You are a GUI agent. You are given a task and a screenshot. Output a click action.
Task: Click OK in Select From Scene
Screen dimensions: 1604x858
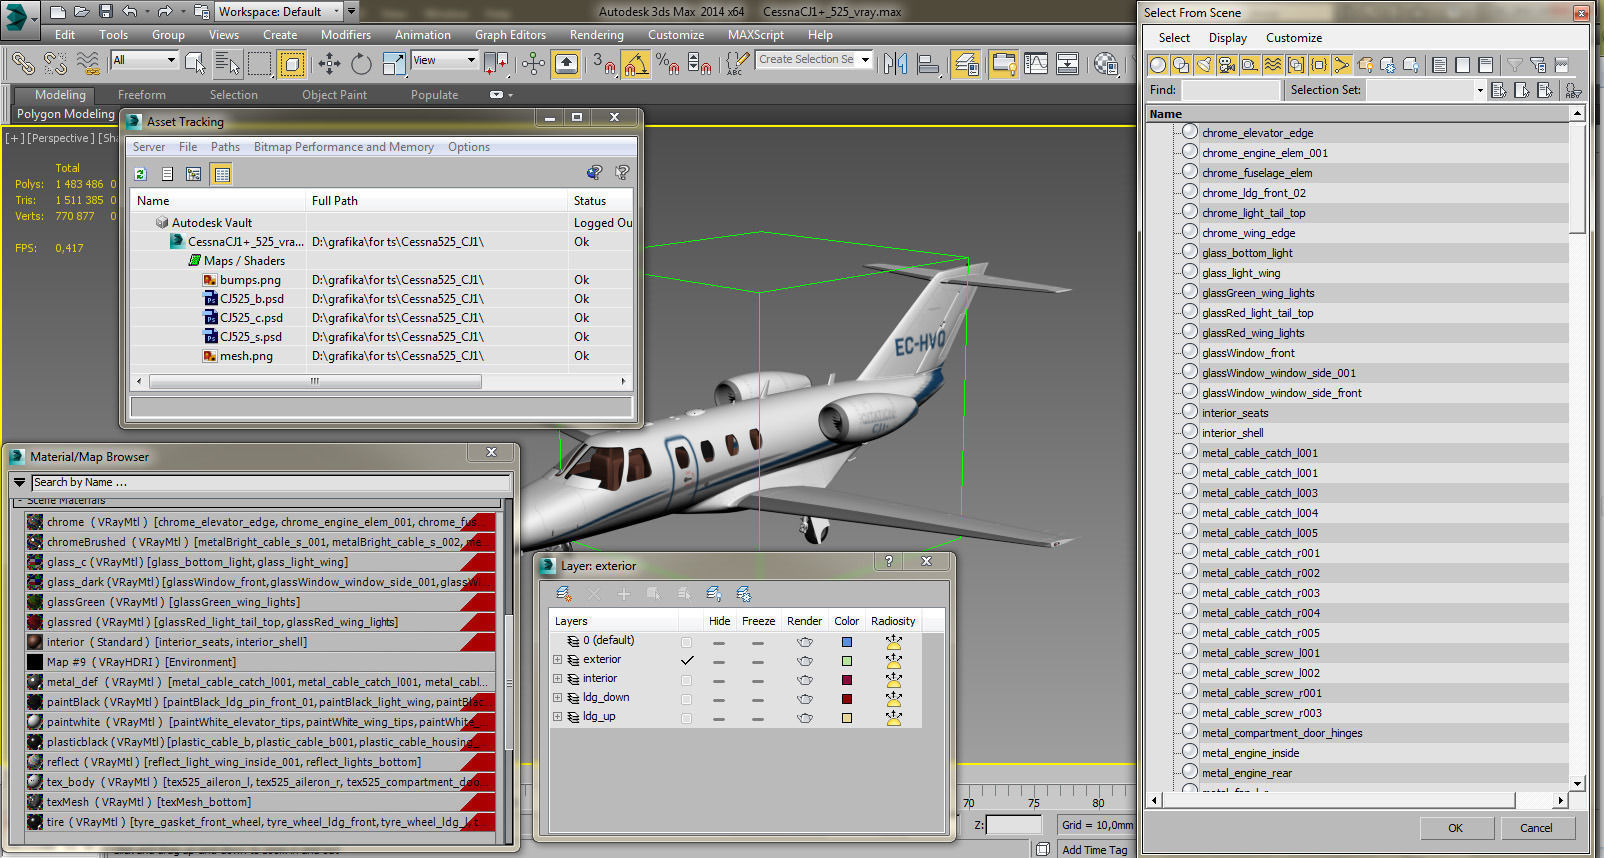tap(1455, 828)
